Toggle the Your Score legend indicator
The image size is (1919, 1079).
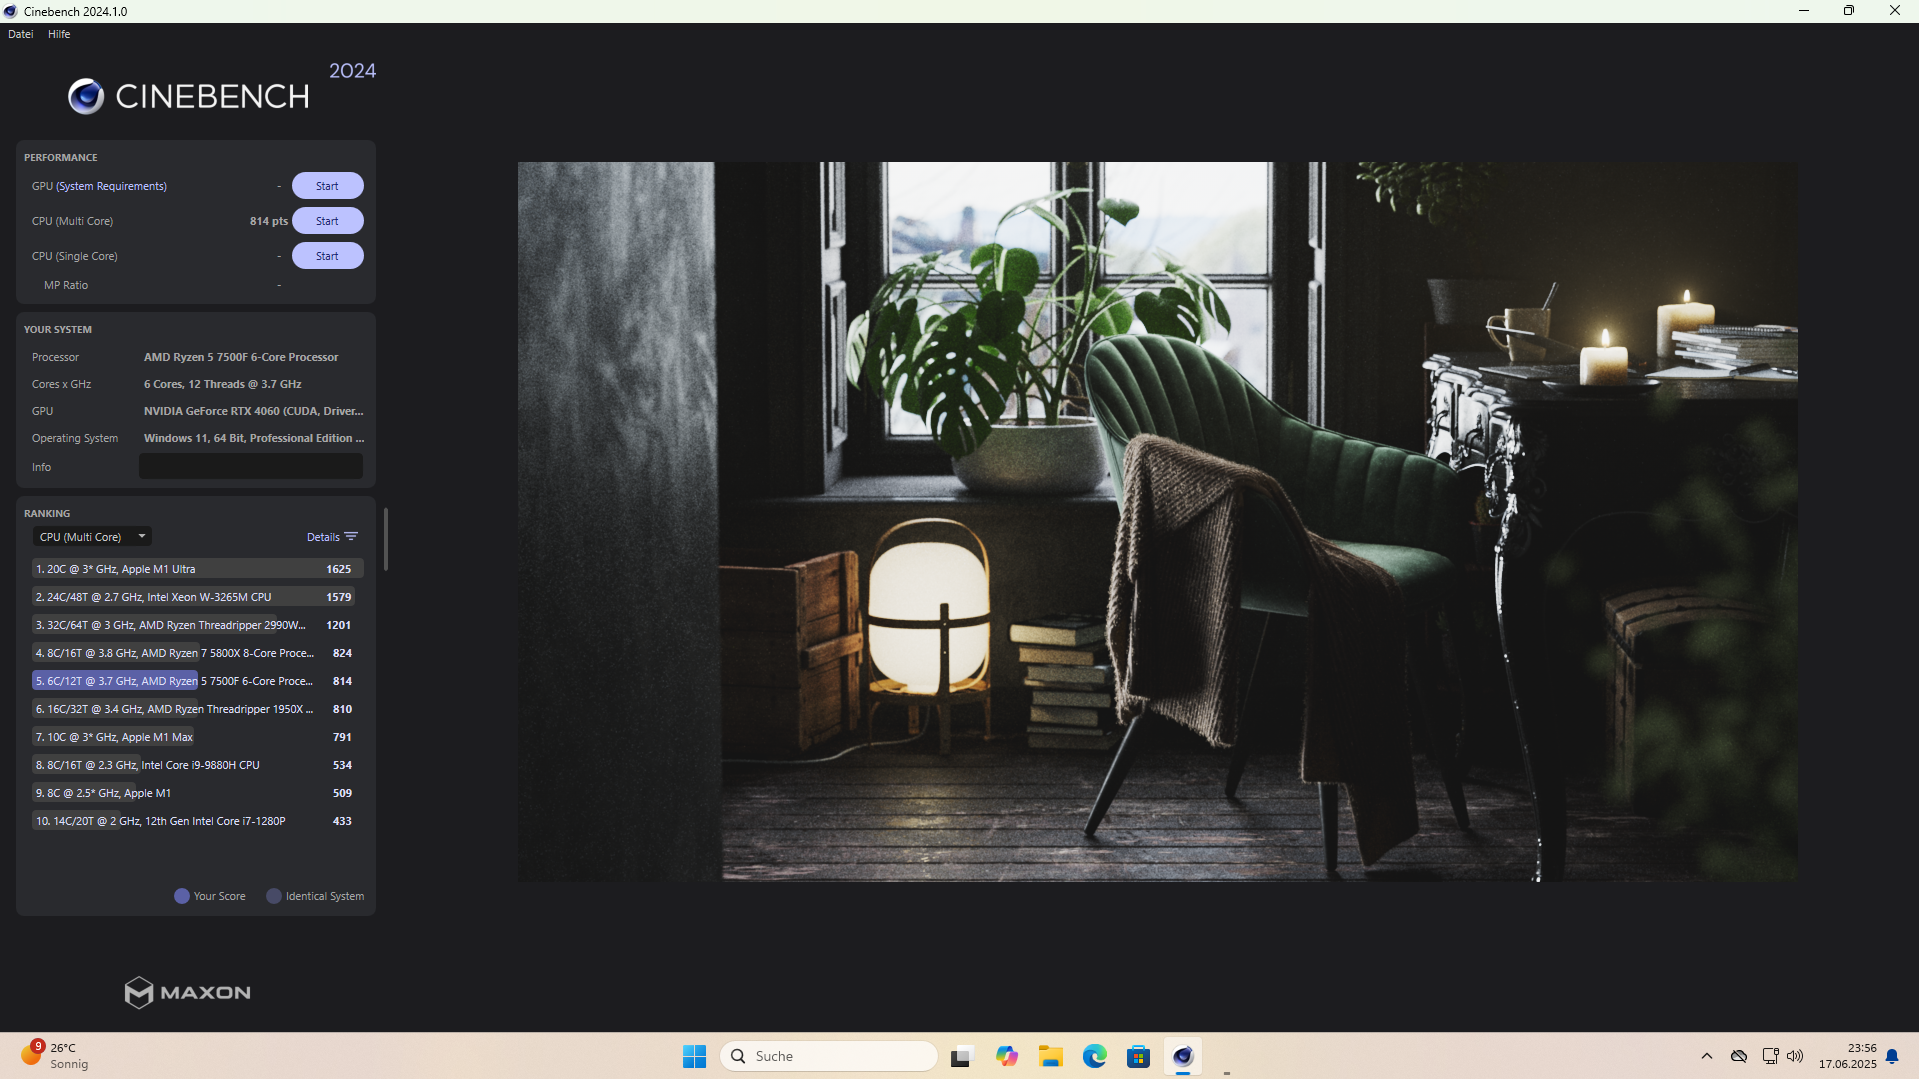pos(181,895)
